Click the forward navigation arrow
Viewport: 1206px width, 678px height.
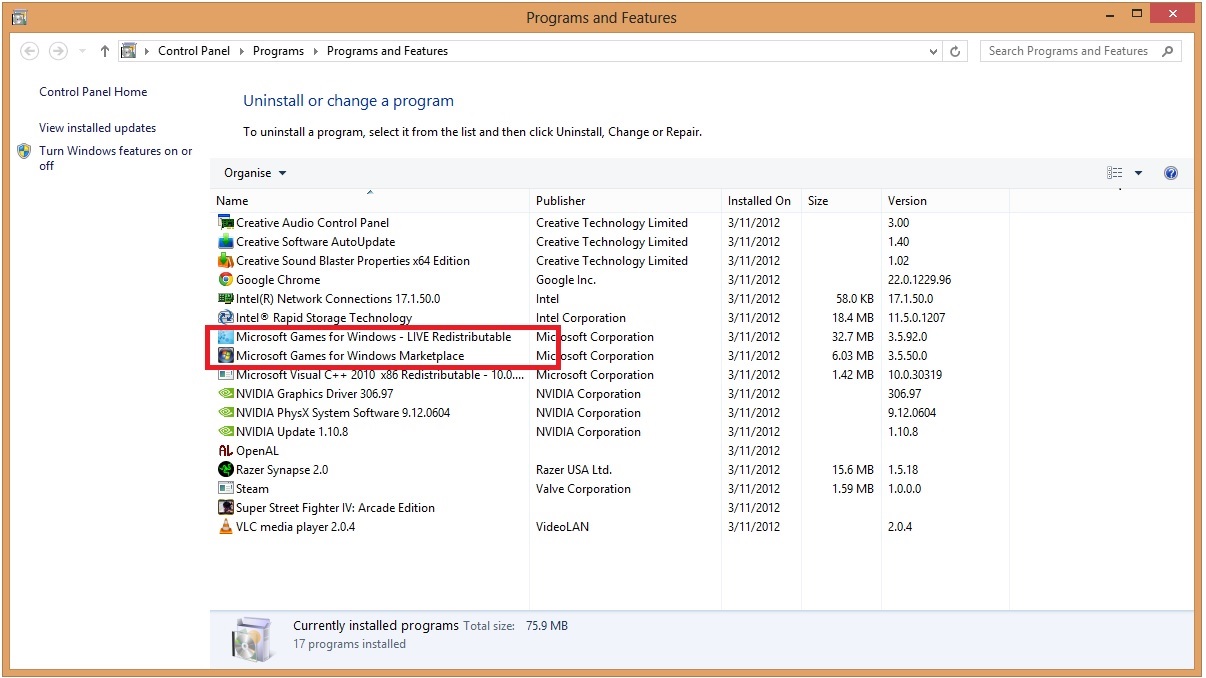click(58, 51)
